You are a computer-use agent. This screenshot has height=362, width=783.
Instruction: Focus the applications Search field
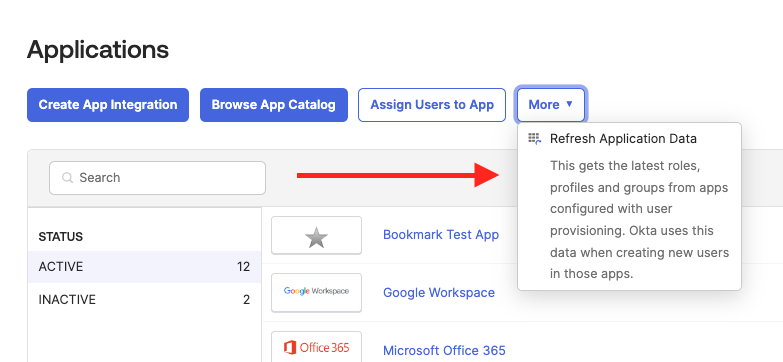157,178
